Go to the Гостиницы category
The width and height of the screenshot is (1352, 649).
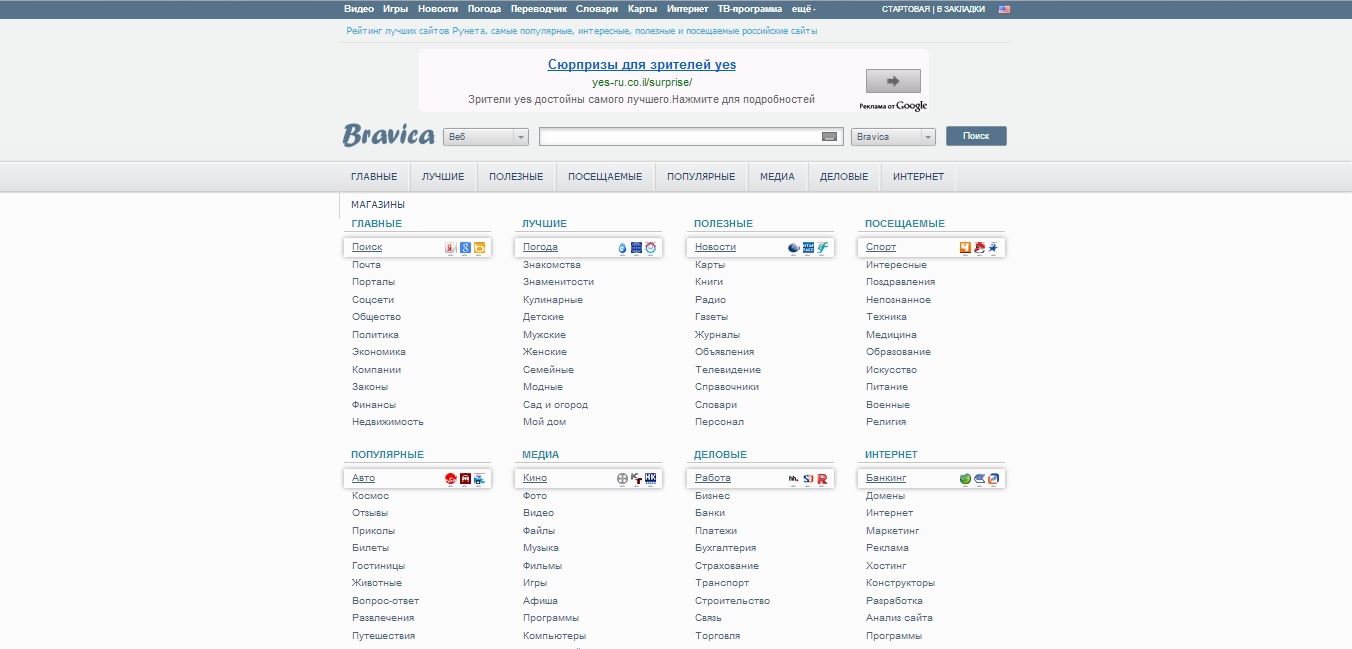click(x=378, y=566)
